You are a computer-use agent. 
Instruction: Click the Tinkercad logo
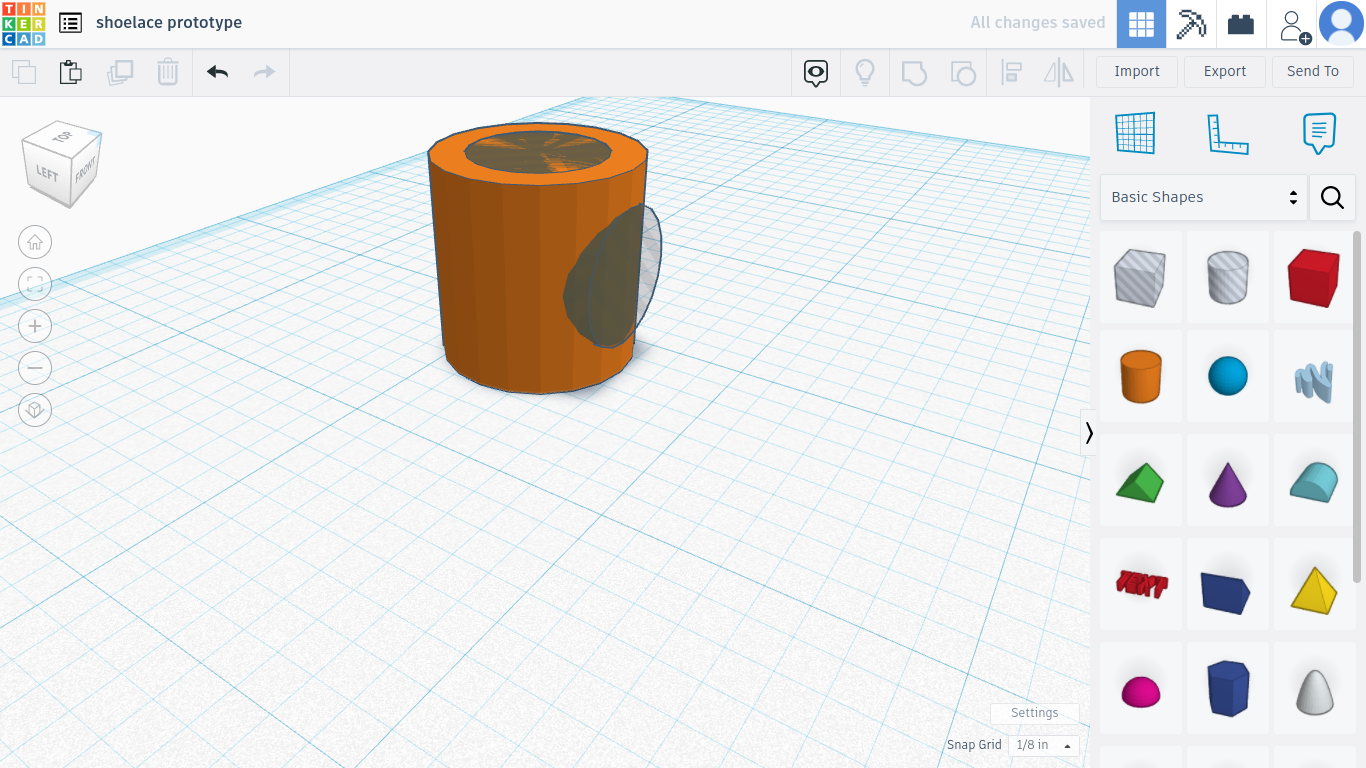[23, 24]
